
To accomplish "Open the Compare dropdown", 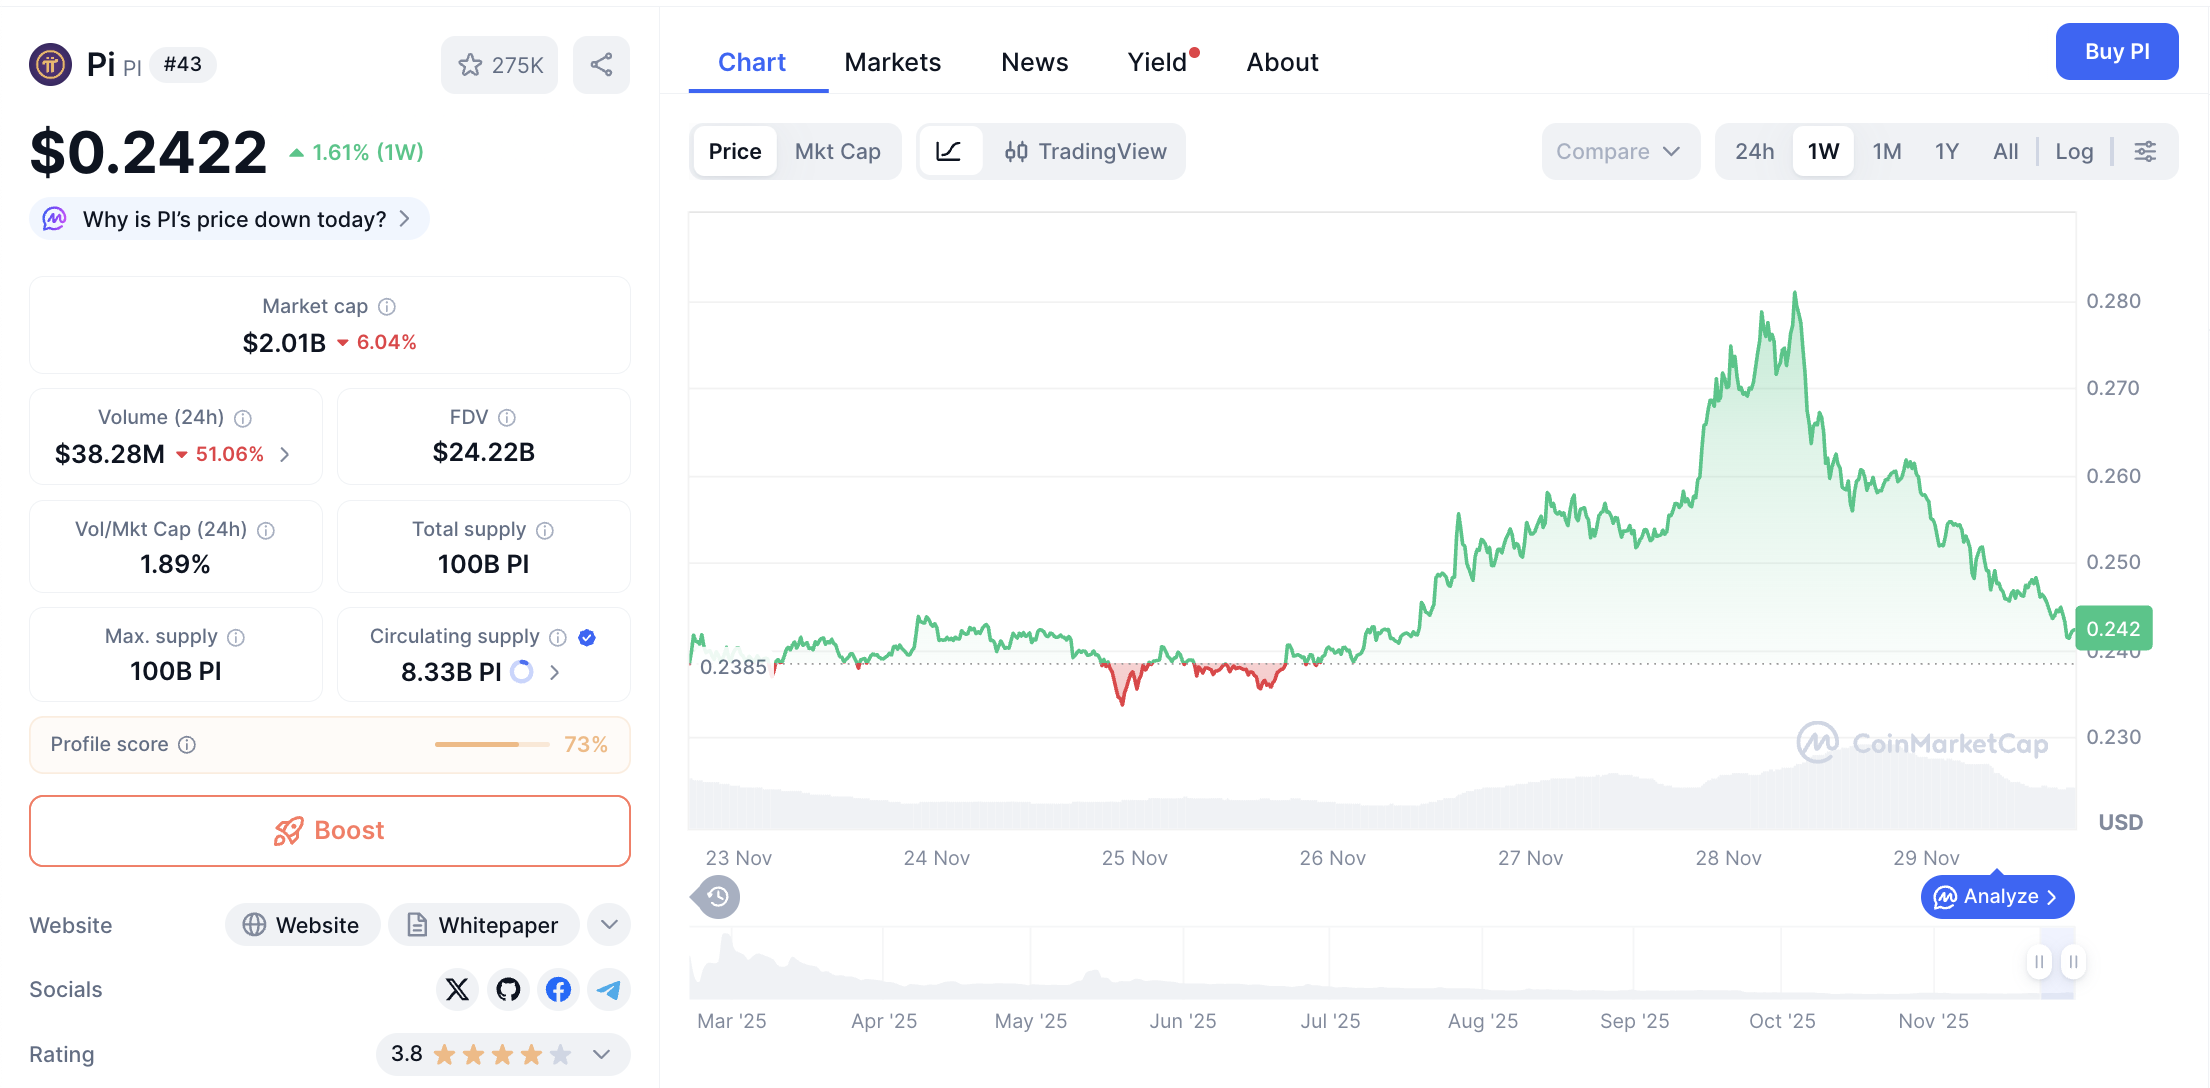I will point(1619,151).
